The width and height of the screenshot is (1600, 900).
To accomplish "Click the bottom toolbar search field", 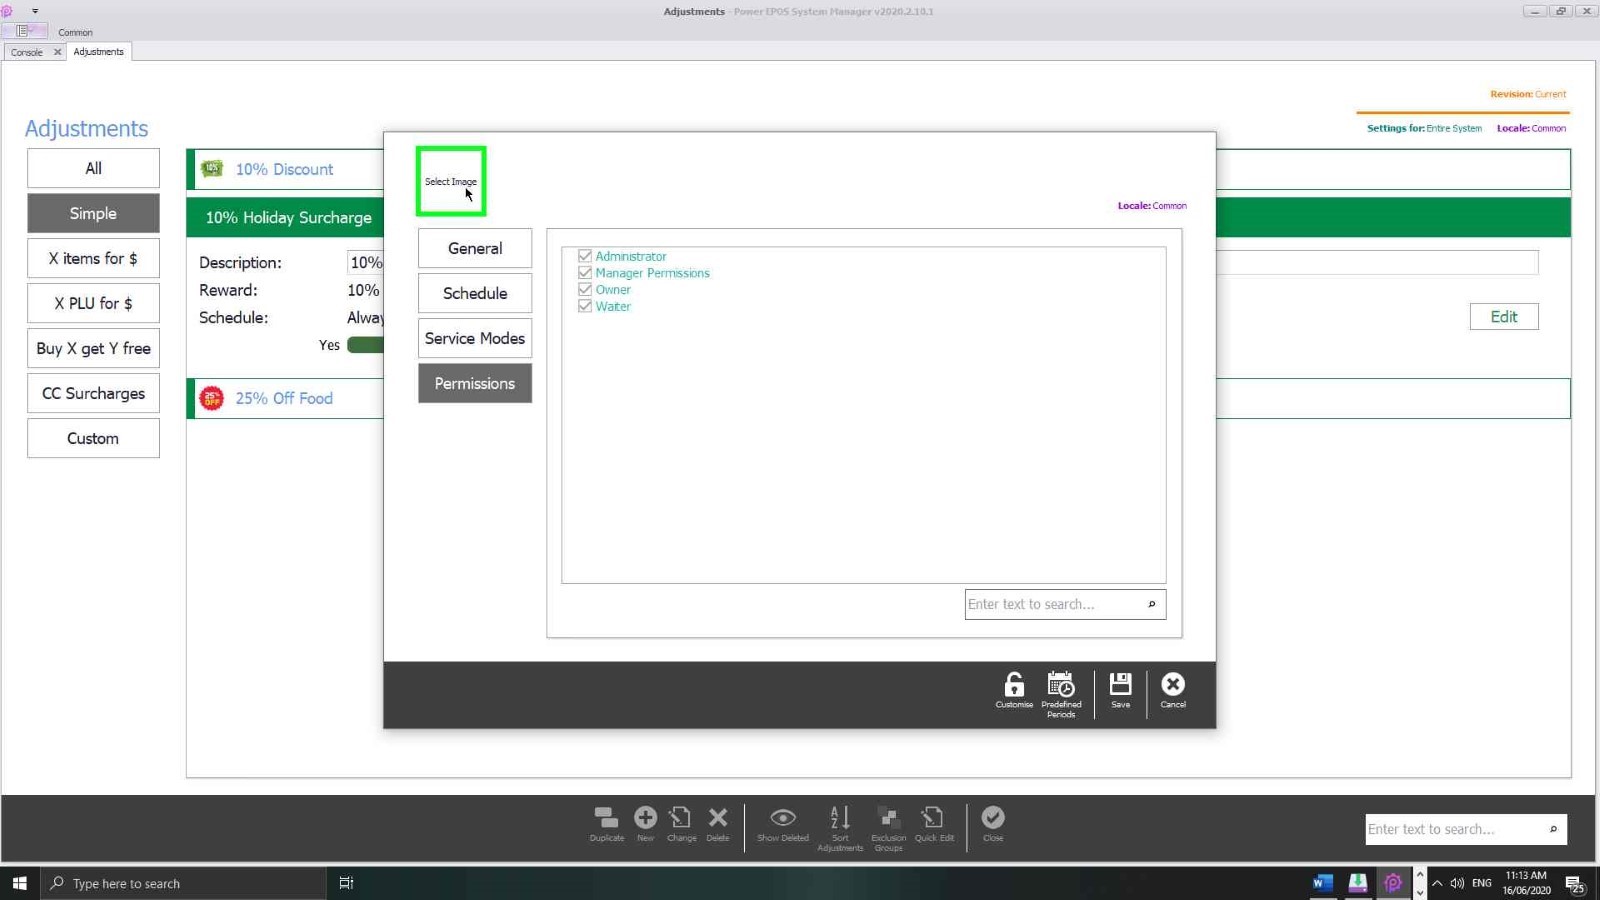I will 1466,829.
